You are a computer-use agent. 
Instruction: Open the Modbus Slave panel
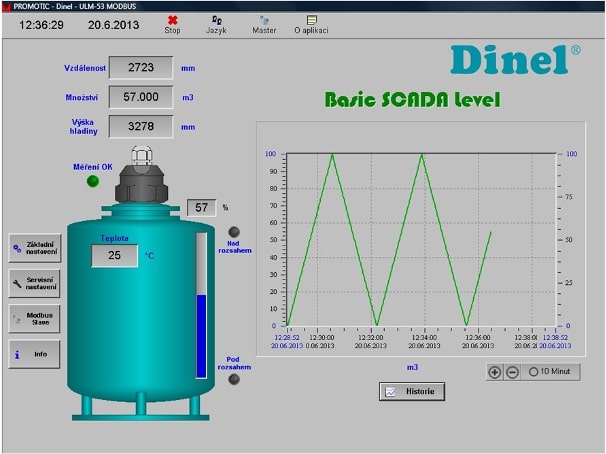point(35,319)
